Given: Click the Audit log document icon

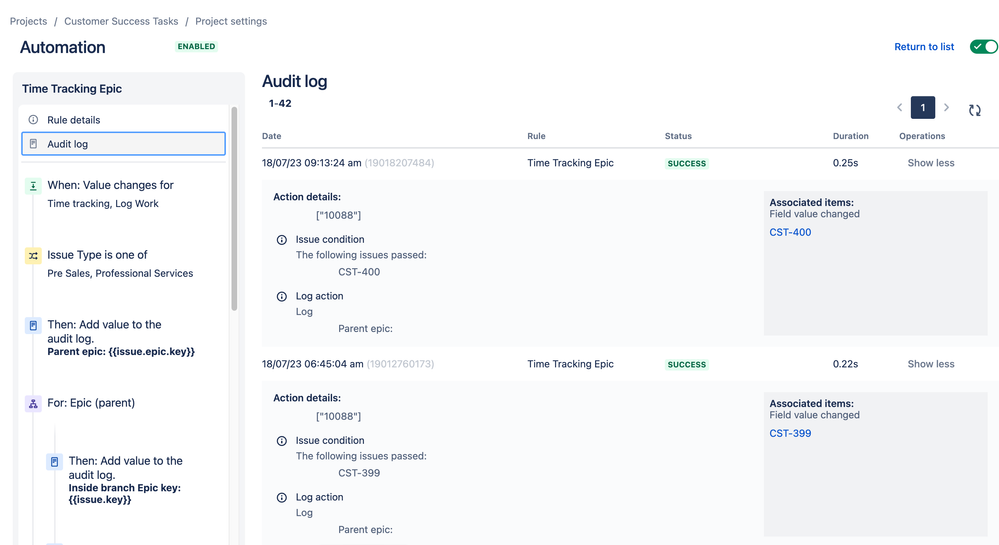Looking at the screenshot, I should pyautogui.click(x=33, y=144).
